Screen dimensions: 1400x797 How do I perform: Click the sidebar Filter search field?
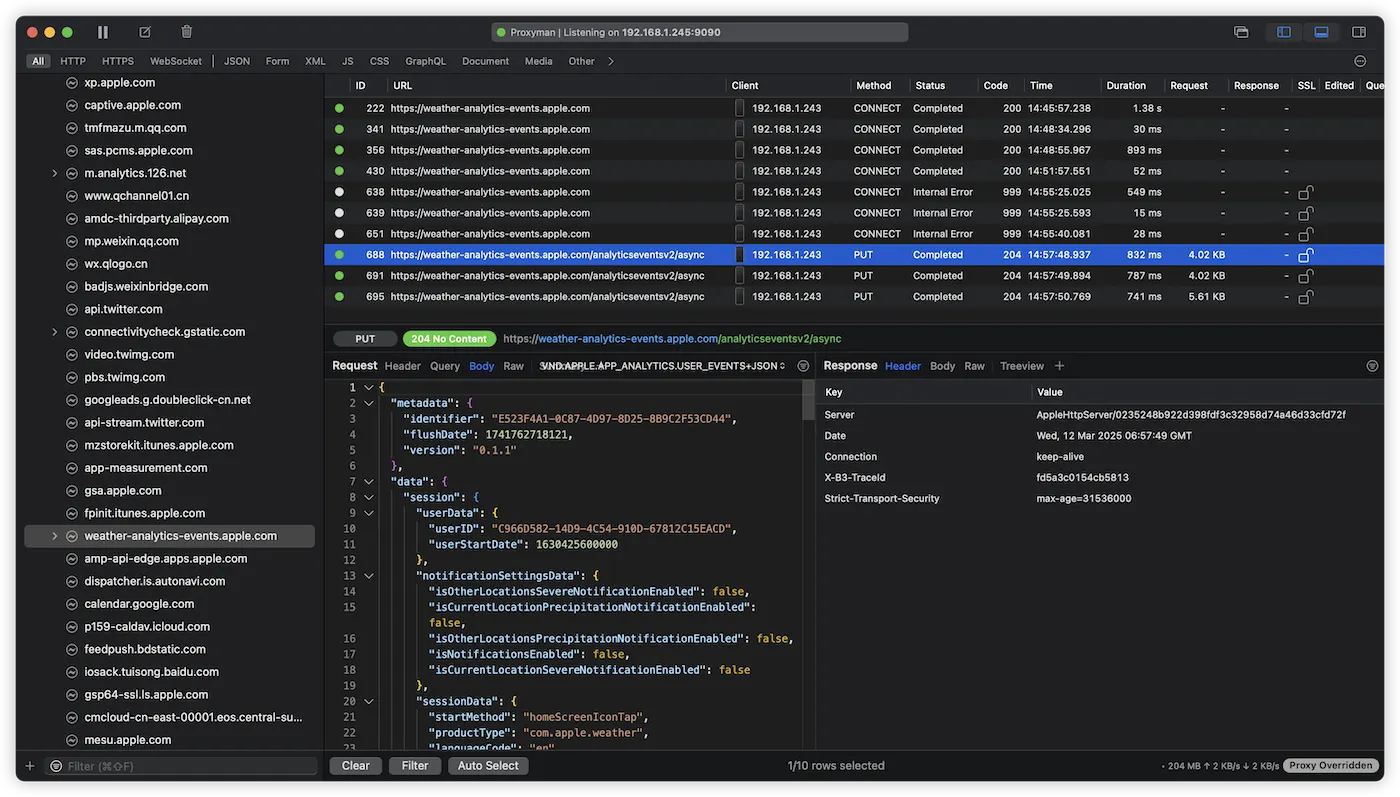coord(182,766)
